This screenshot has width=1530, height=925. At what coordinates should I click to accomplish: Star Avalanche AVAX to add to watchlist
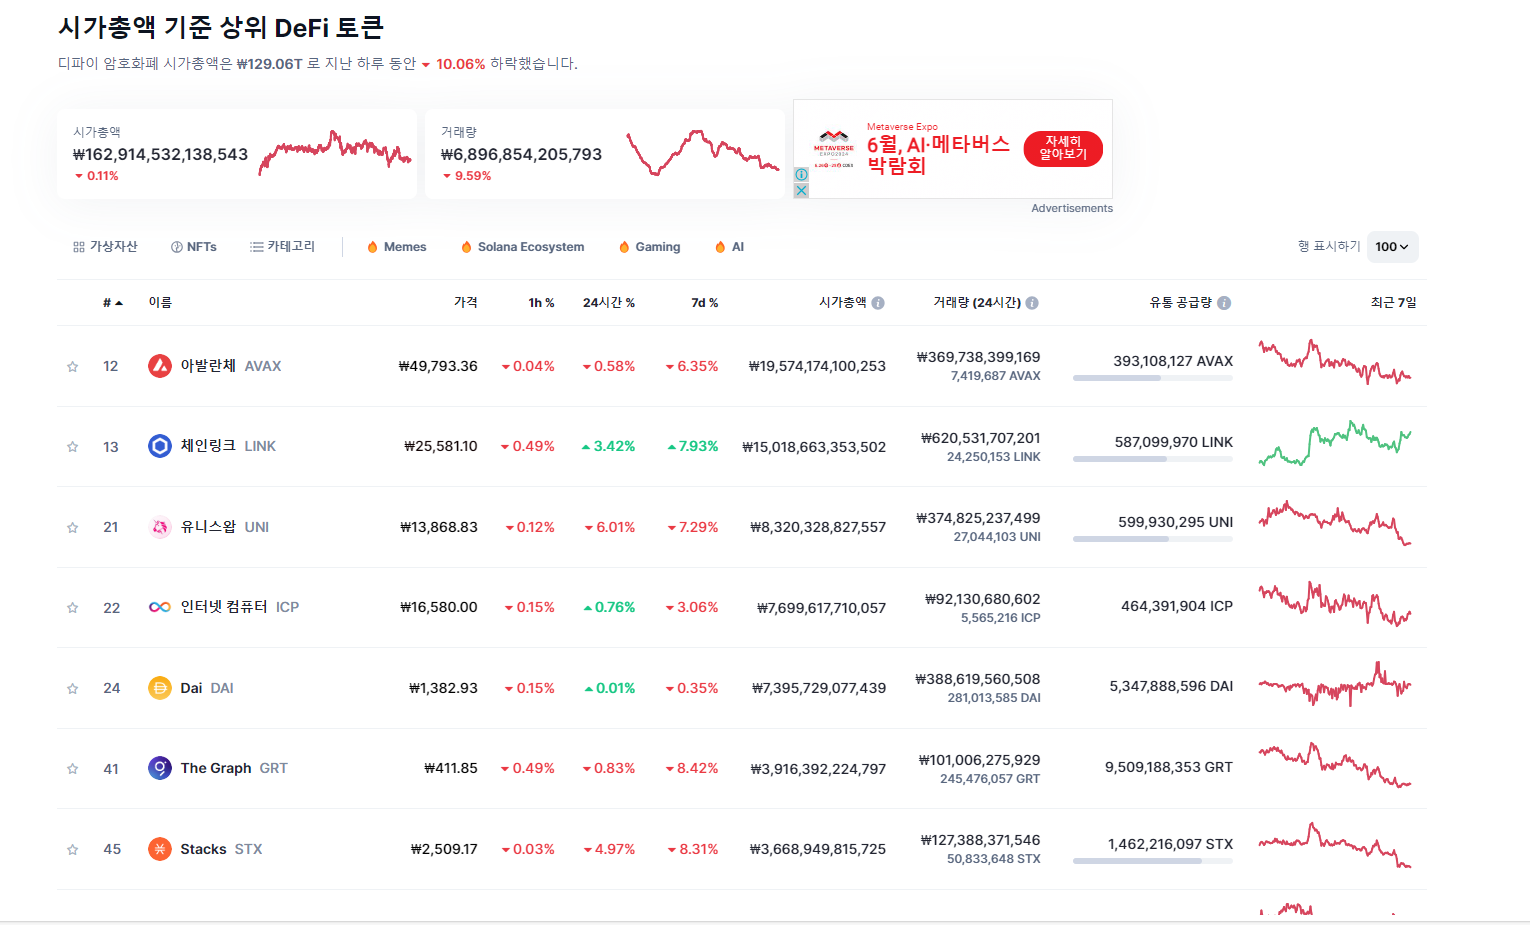[x=72, y=367]
